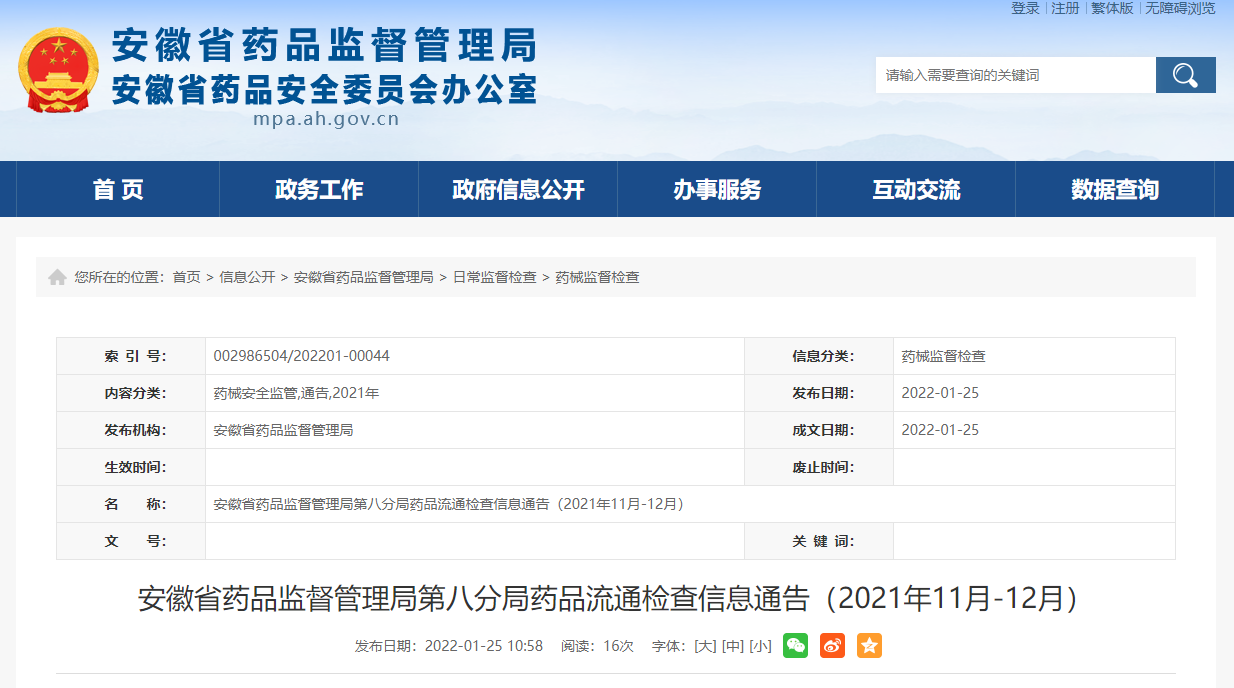Share the notice via the WeChat icon
The height and width of the screenshot is (688, 1234).
coord(795,646)
